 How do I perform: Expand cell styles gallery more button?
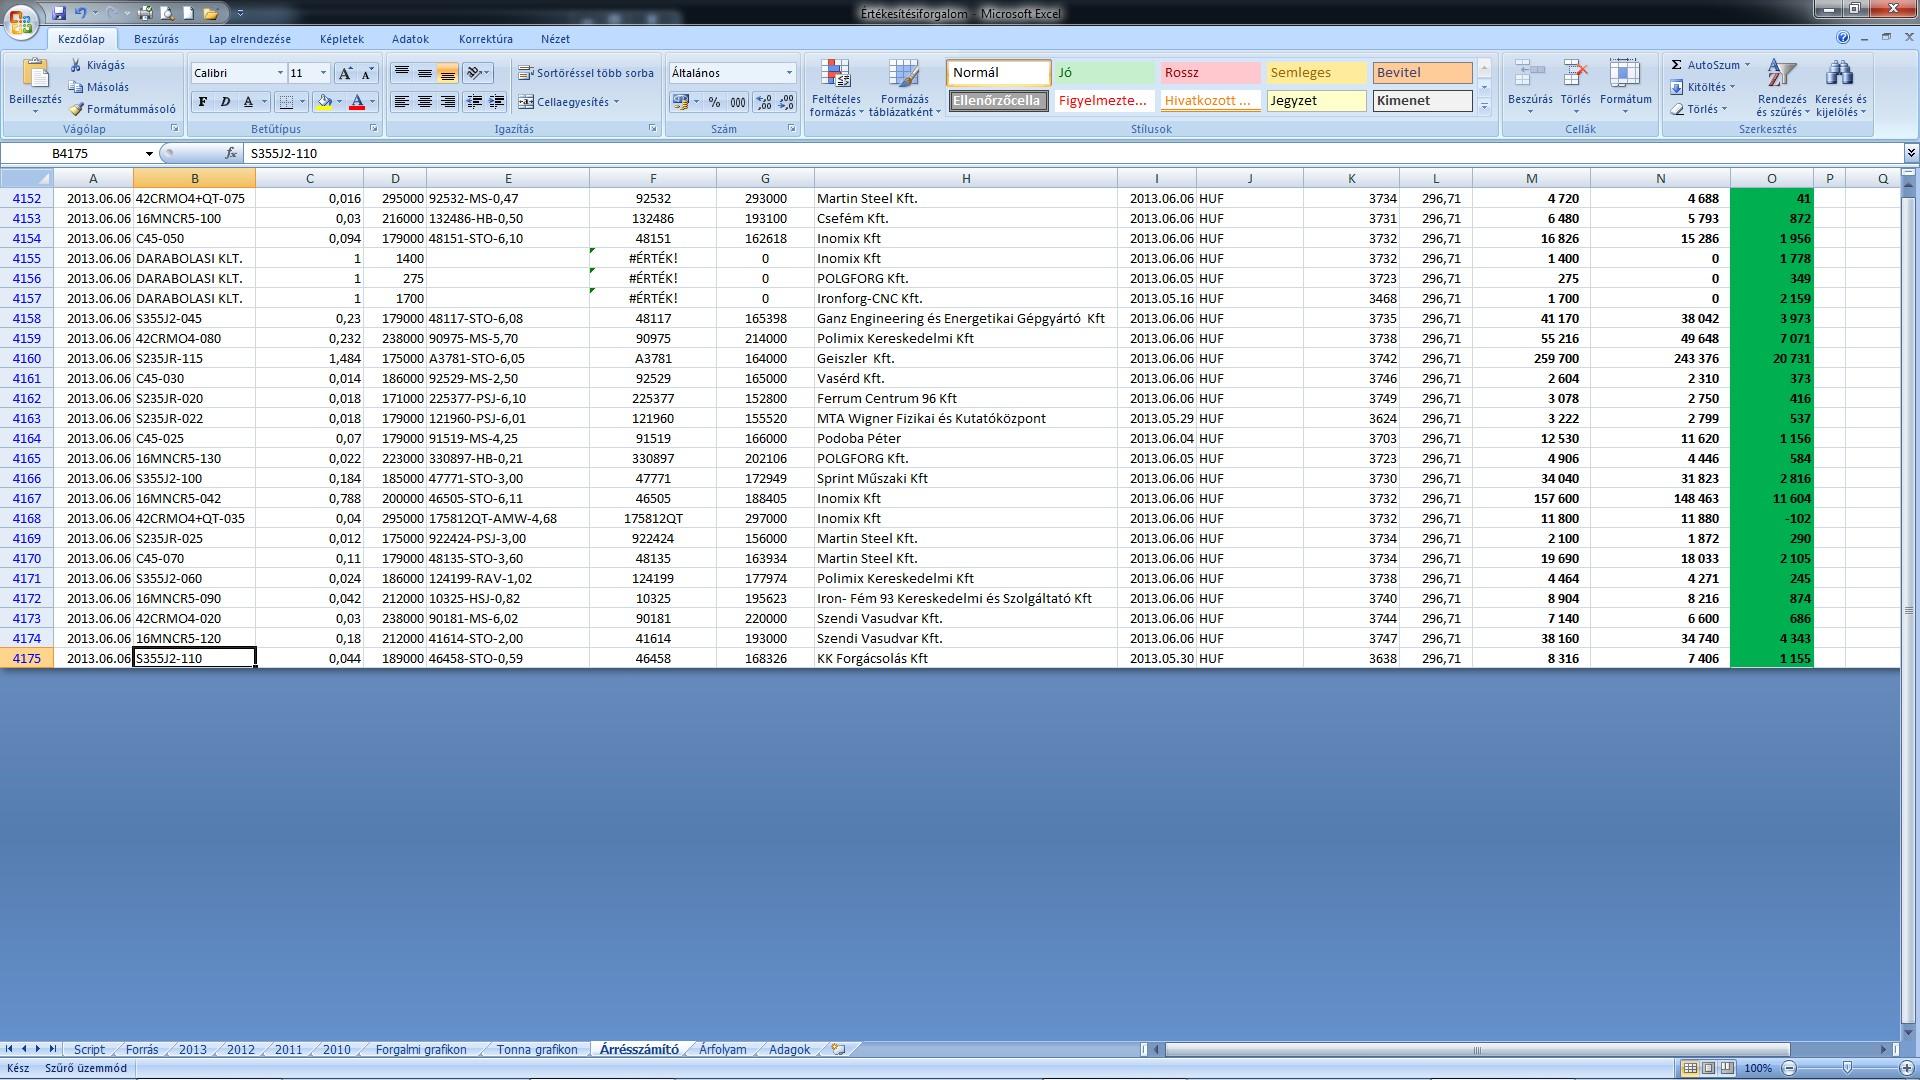pyautogui.click(x=1484, y=106)
